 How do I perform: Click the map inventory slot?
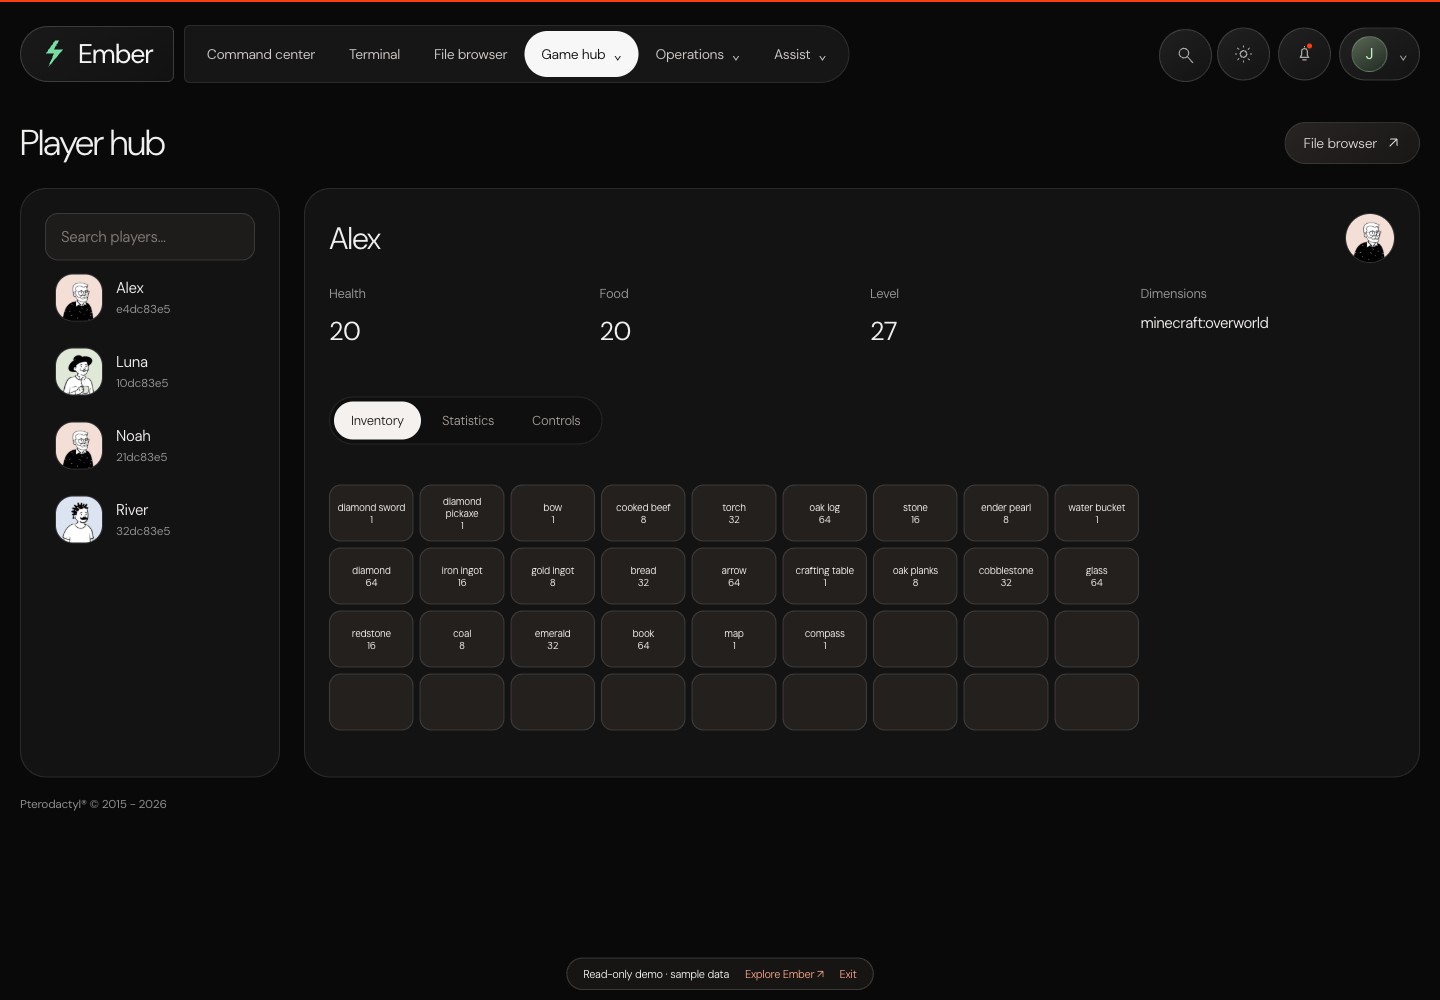point(734,639)
